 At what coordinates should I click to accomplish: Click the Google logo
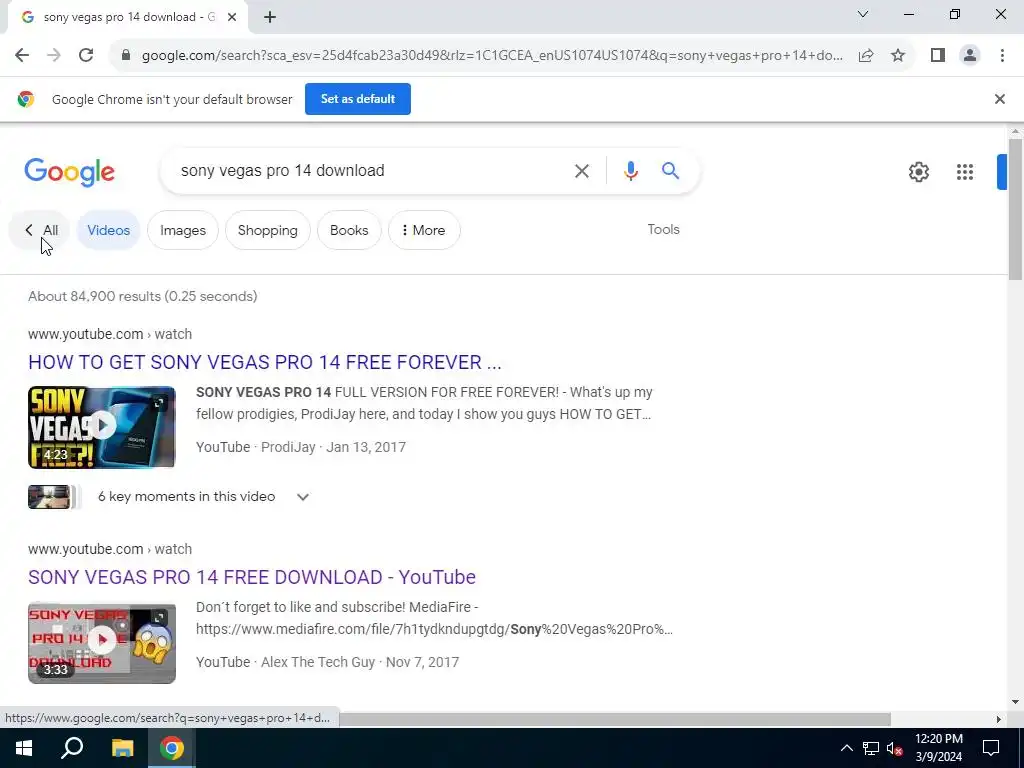coord(69,172)
